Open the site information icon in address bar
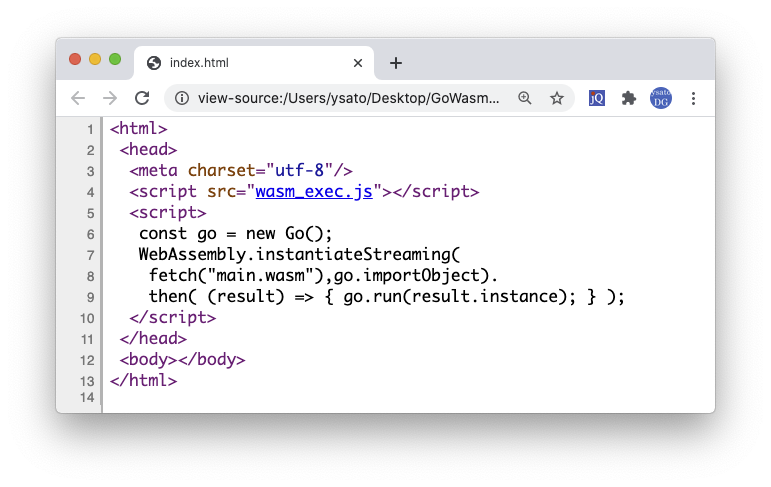Viewport: 771px width, 487px height. pos(181,98)
